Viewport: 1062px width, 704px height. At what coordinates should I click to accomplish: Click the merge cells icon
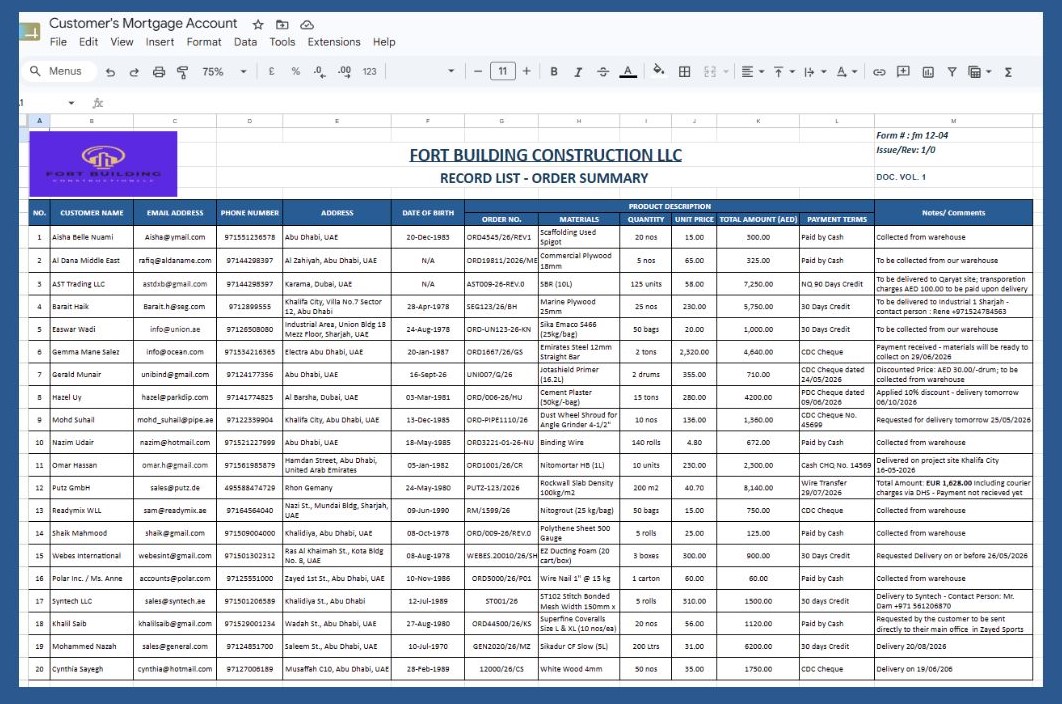pyautogui.click(x=710, y=72)
